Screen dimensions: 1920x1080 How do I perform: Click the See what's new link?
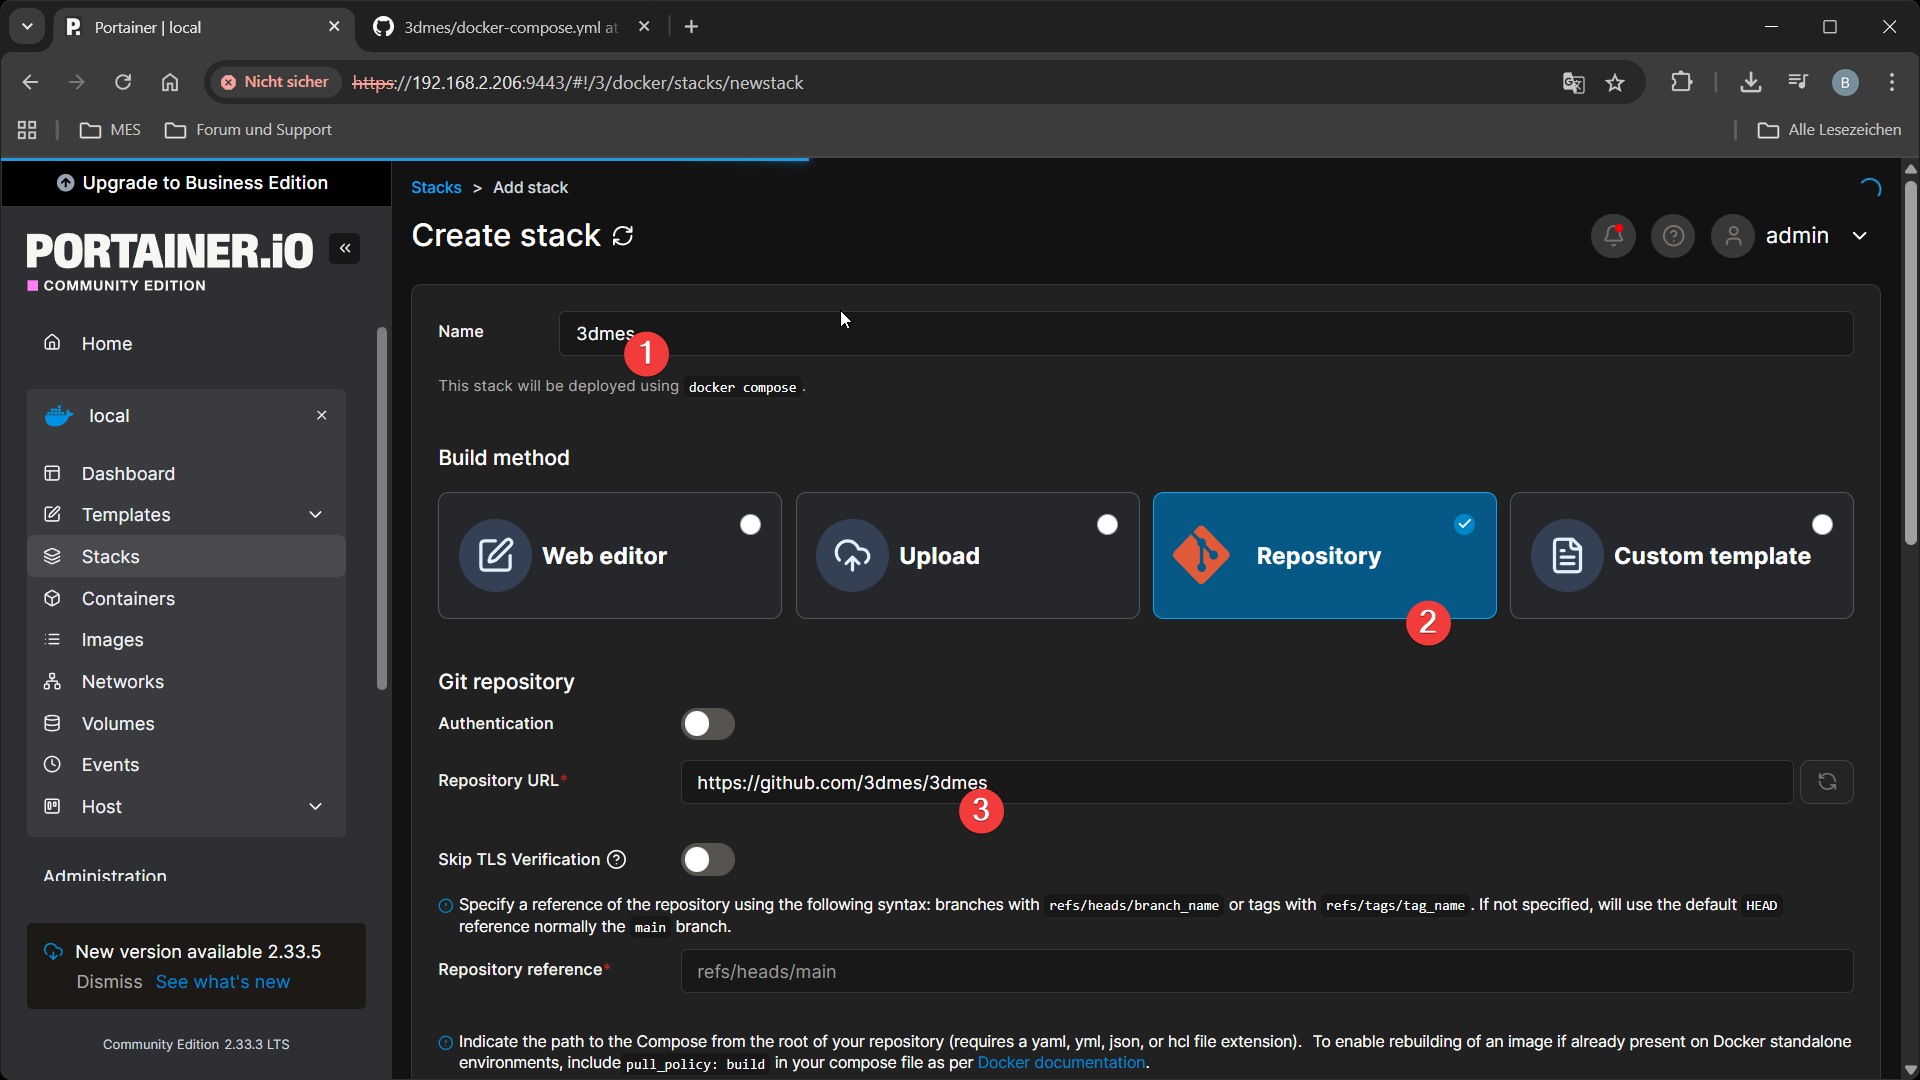223,982
